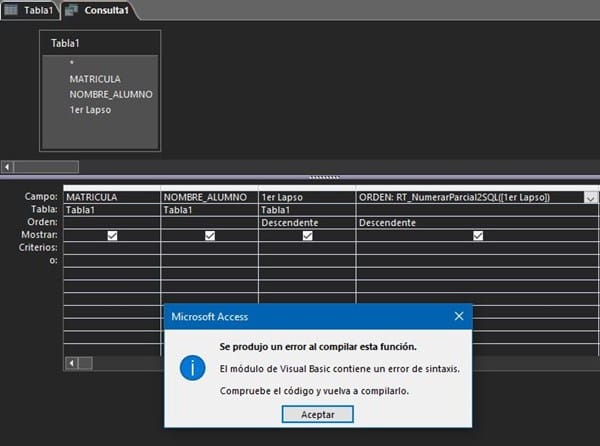Click the NOMBRE_ALUMNO Campo cell in grid
The height and width of the screenshot is (446, 600).
click(209, 197)
